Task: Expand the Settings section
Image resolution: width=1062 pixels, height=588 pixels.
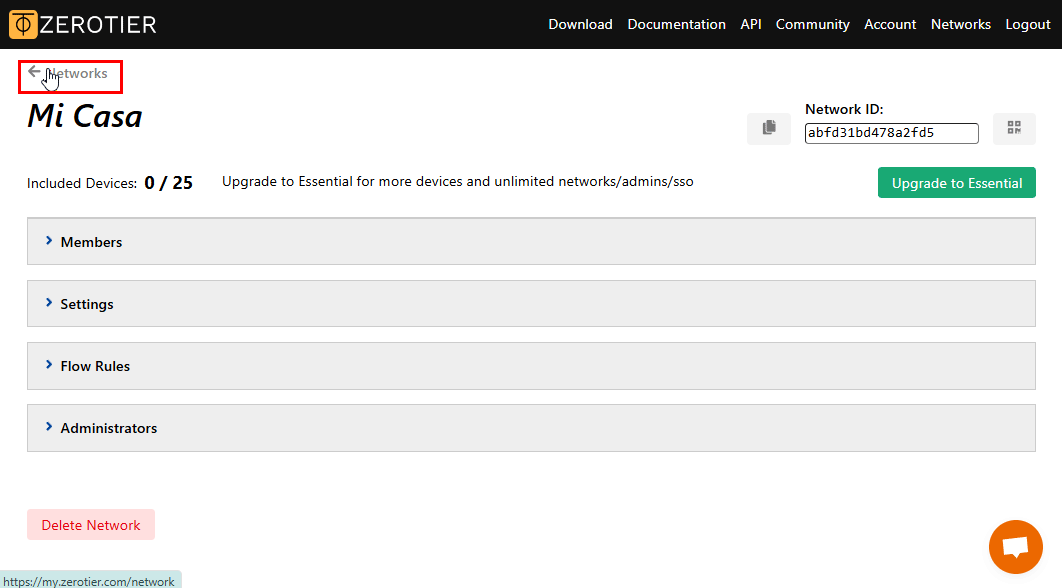Action: coord(87,304)
